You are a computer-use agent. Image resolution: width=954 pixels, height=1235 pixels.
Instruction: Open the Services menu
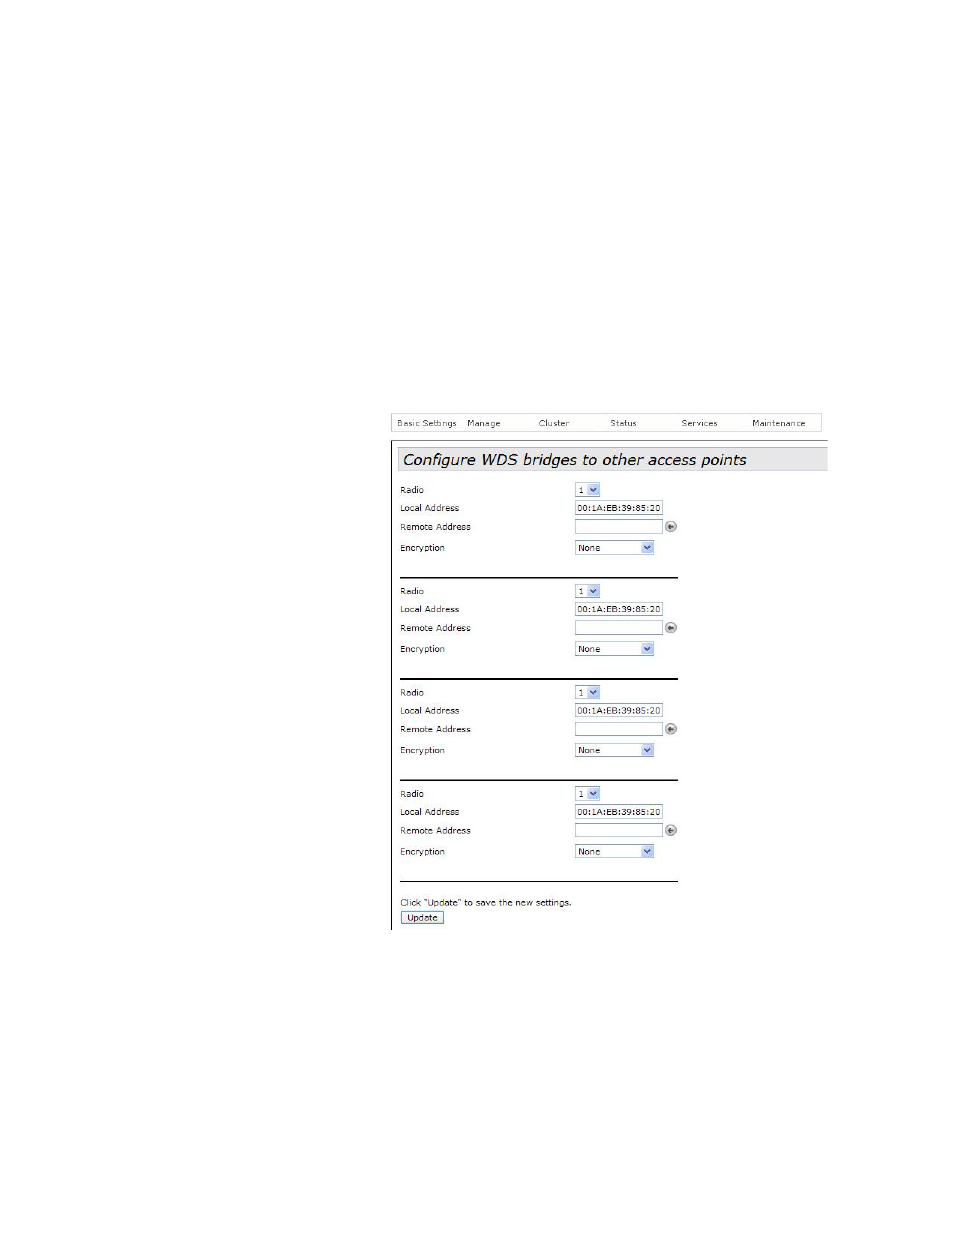[700, 423]
